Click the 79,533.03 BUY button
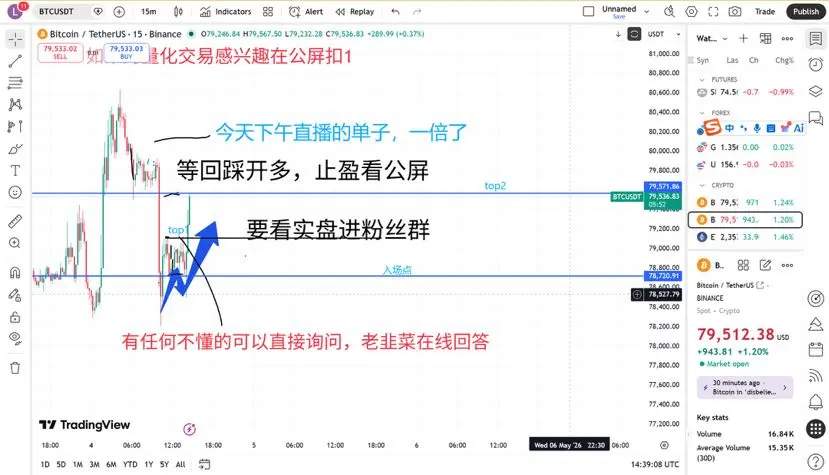Screen dimensions: 829x475 click(x=126, y=52)
